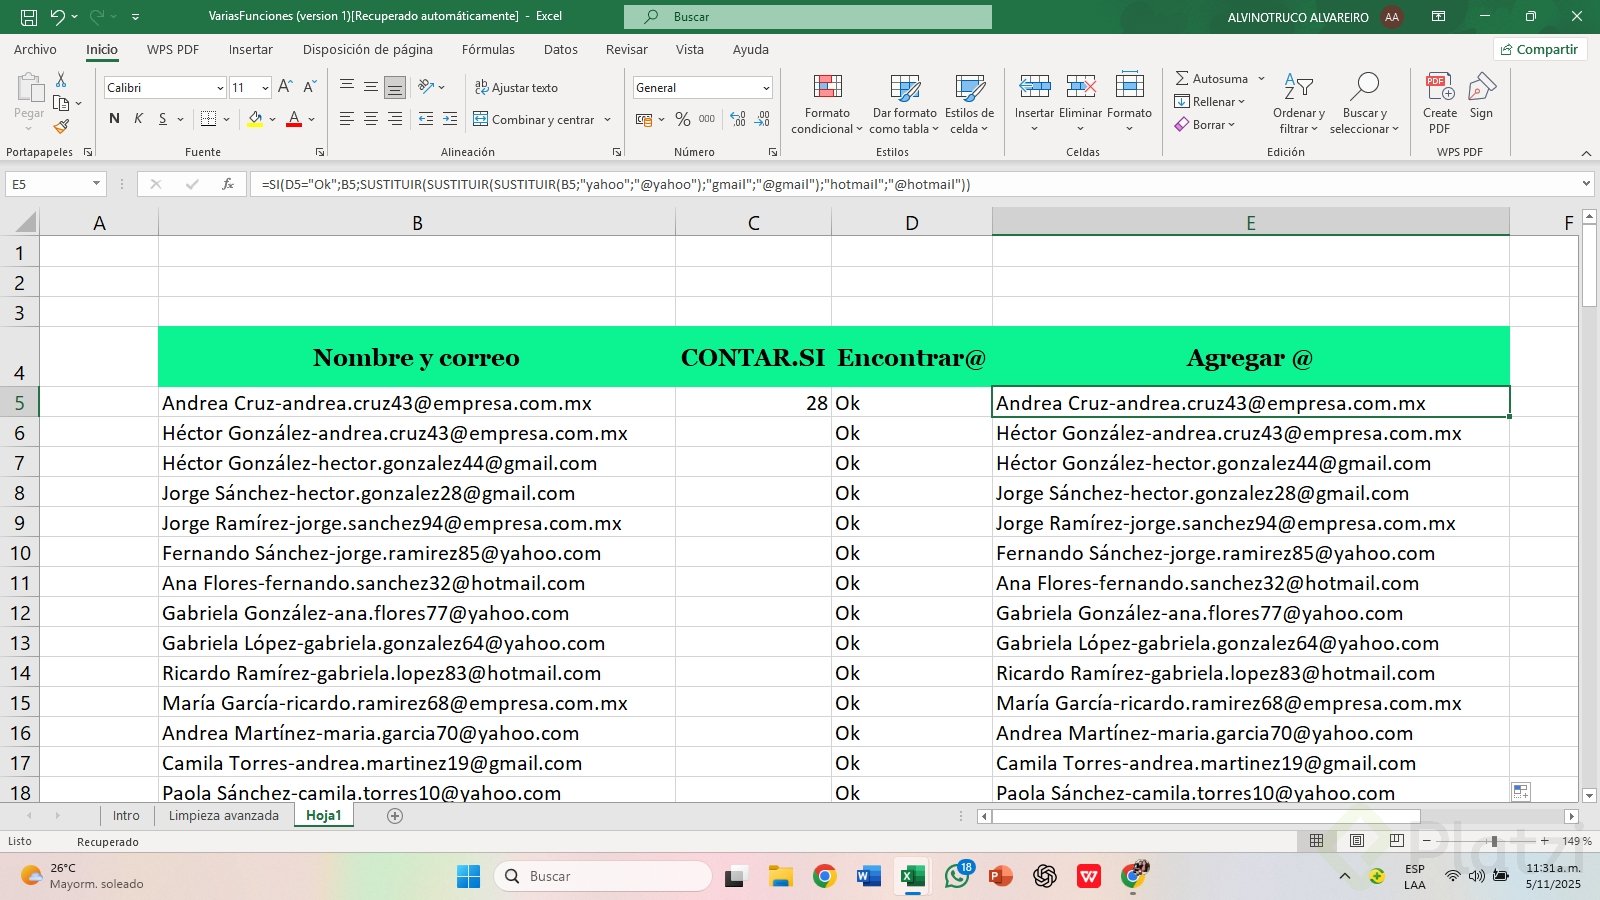
Task: Apply percent style to the cell
Action: [x=683, y=119]
